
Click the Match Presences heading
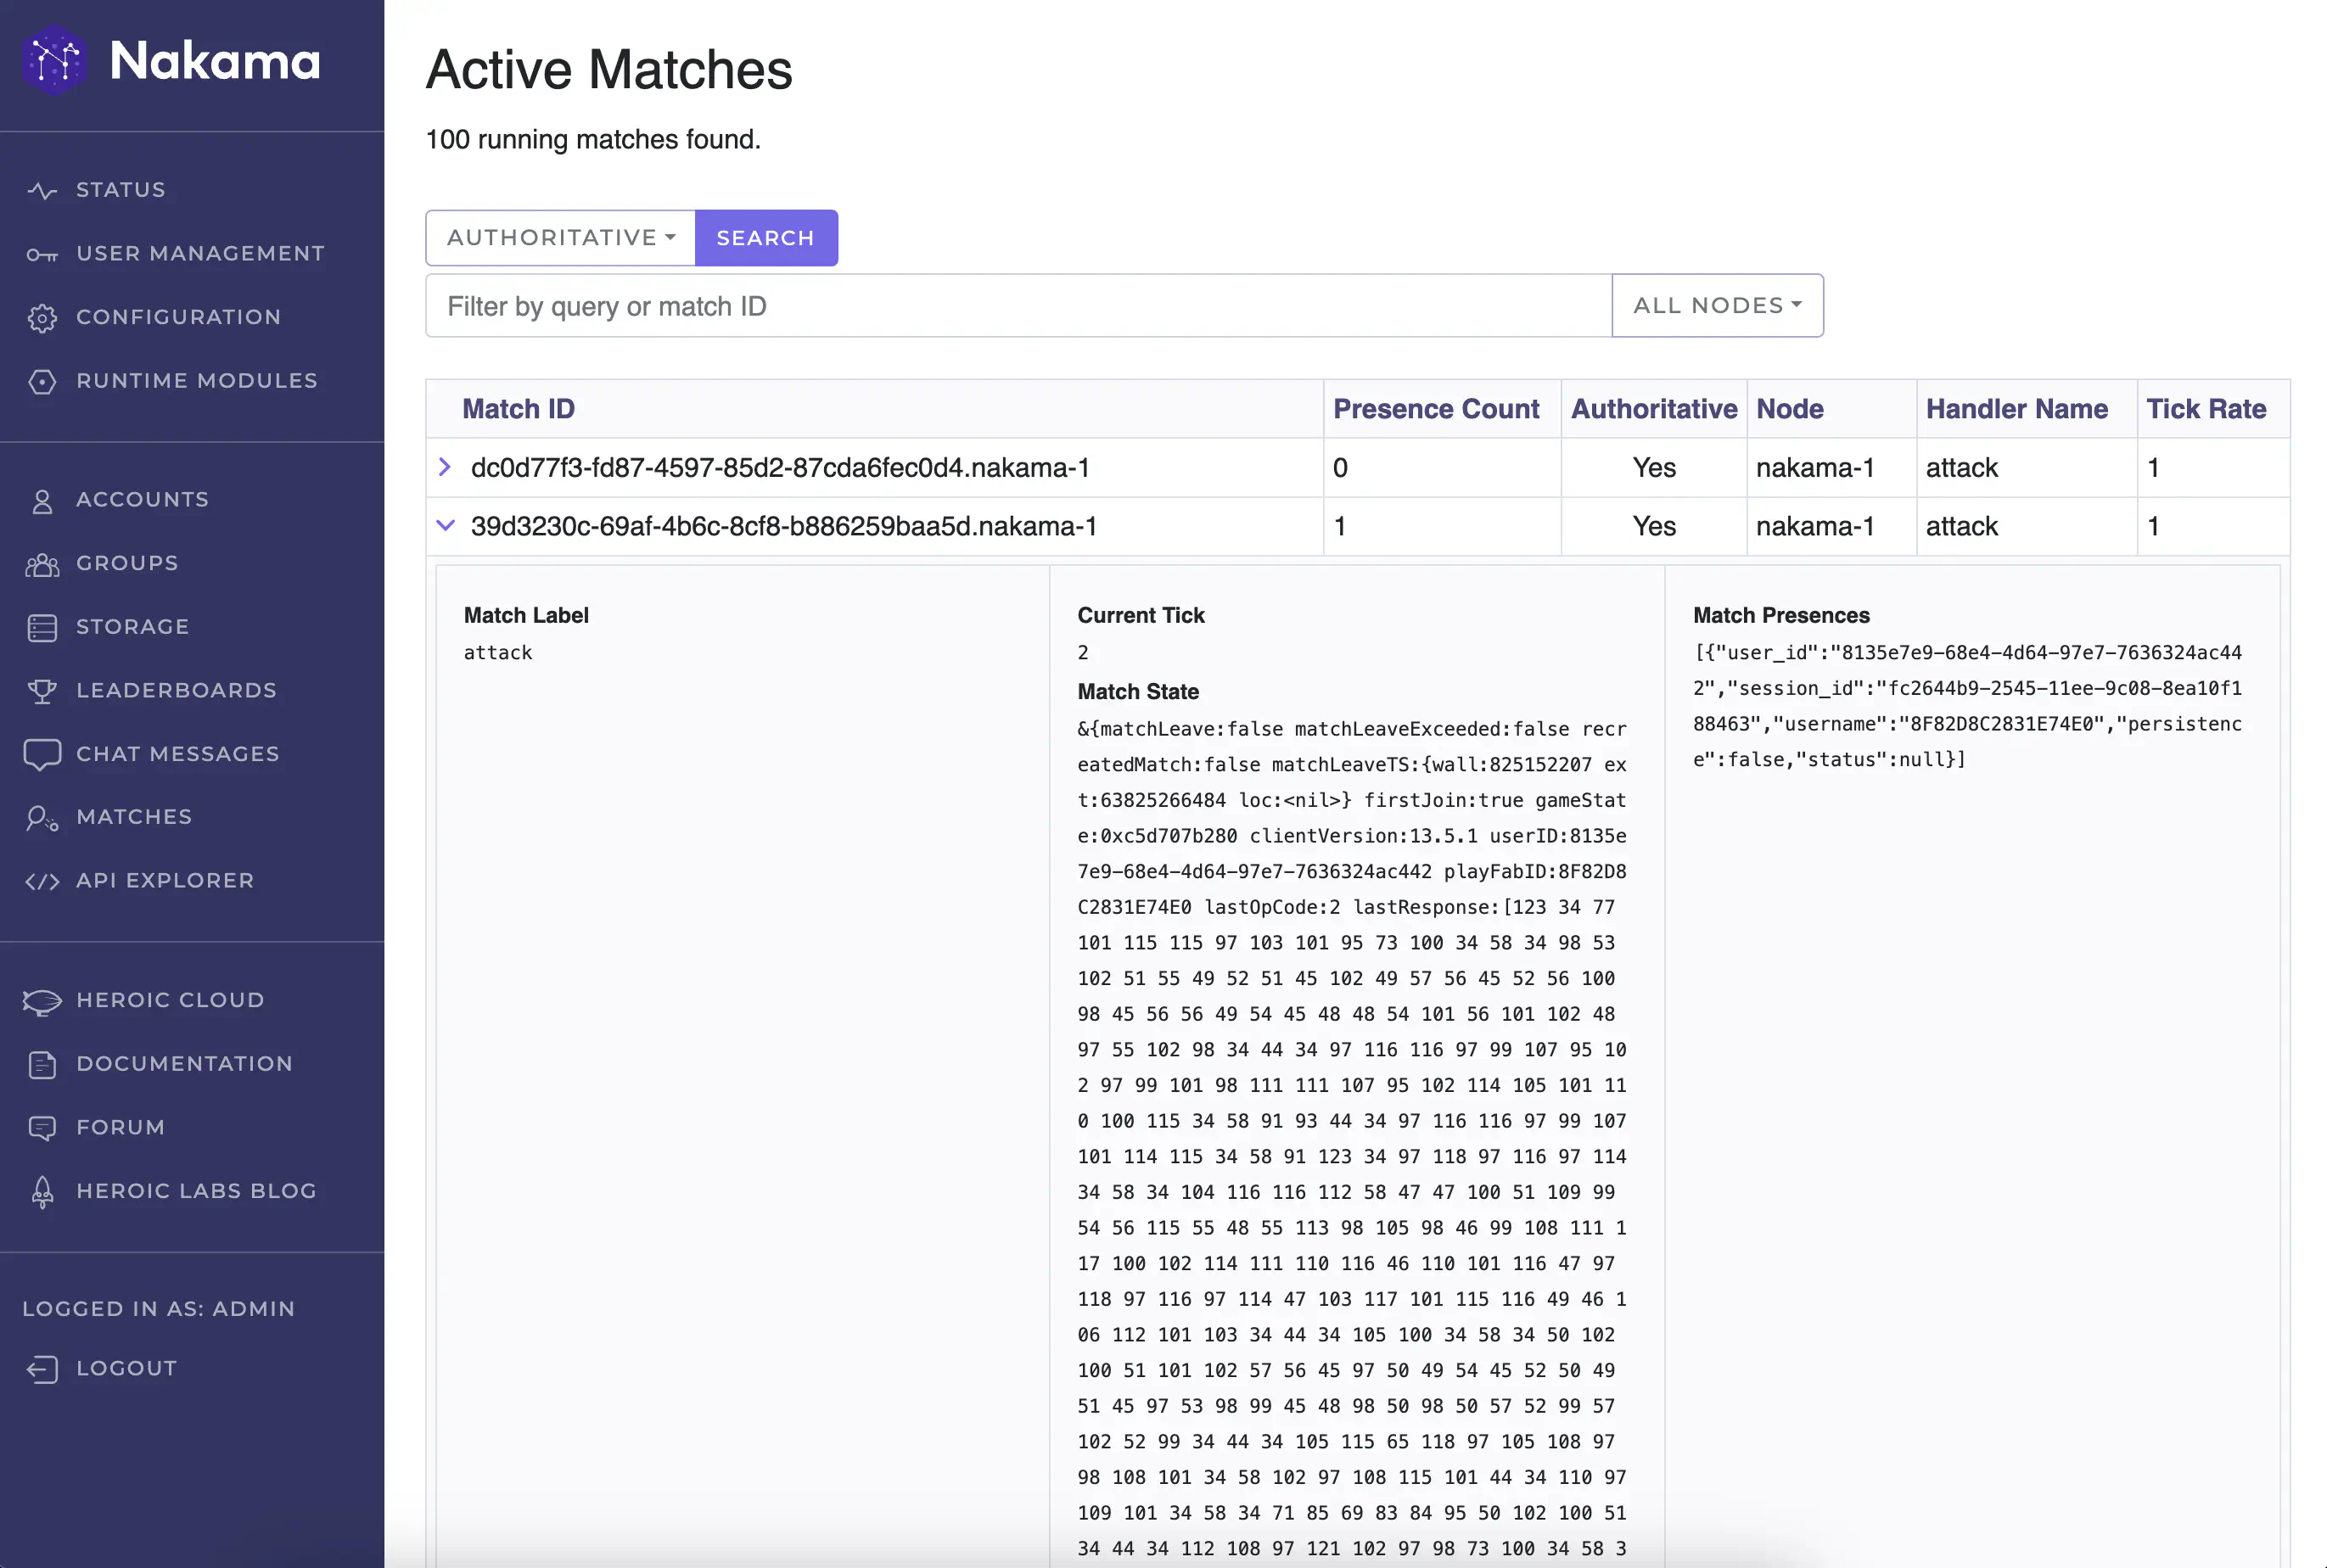1781,616
